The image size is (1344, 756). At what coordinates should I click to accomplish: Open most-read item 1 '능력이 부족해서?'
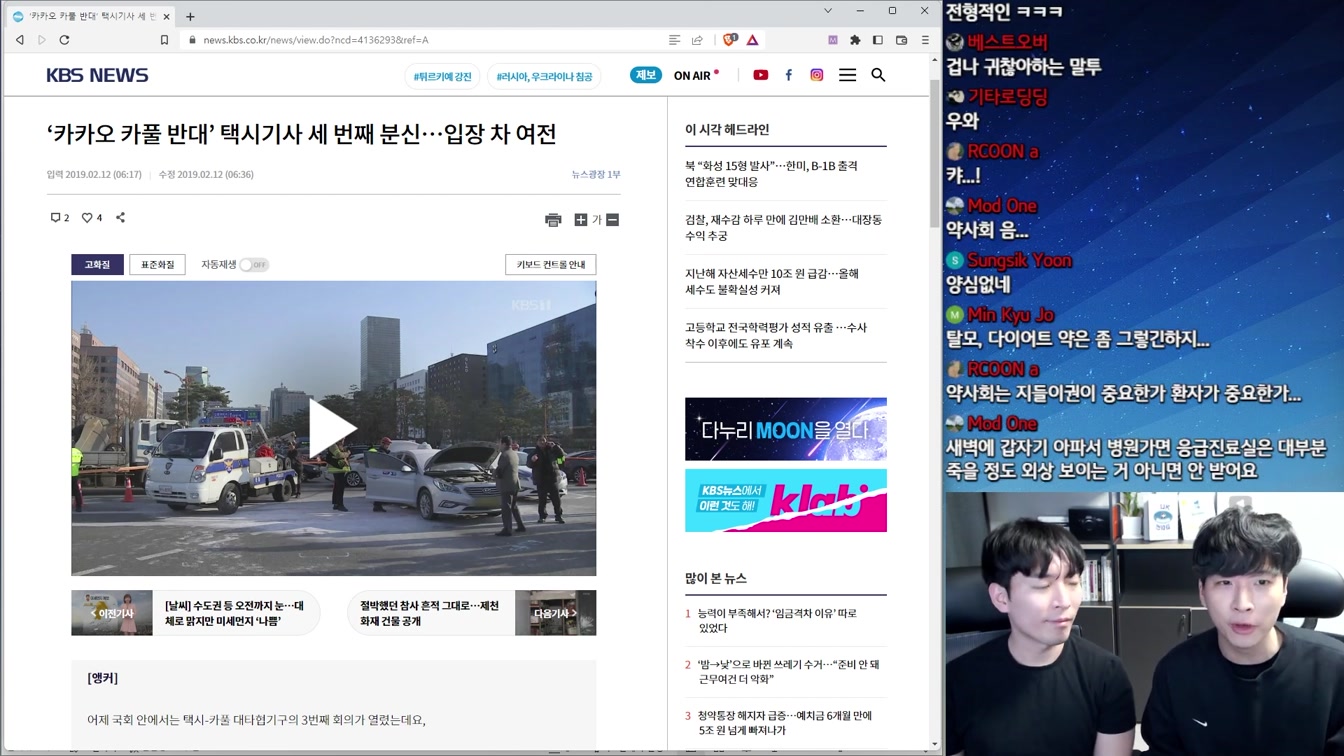pos(777,621)
